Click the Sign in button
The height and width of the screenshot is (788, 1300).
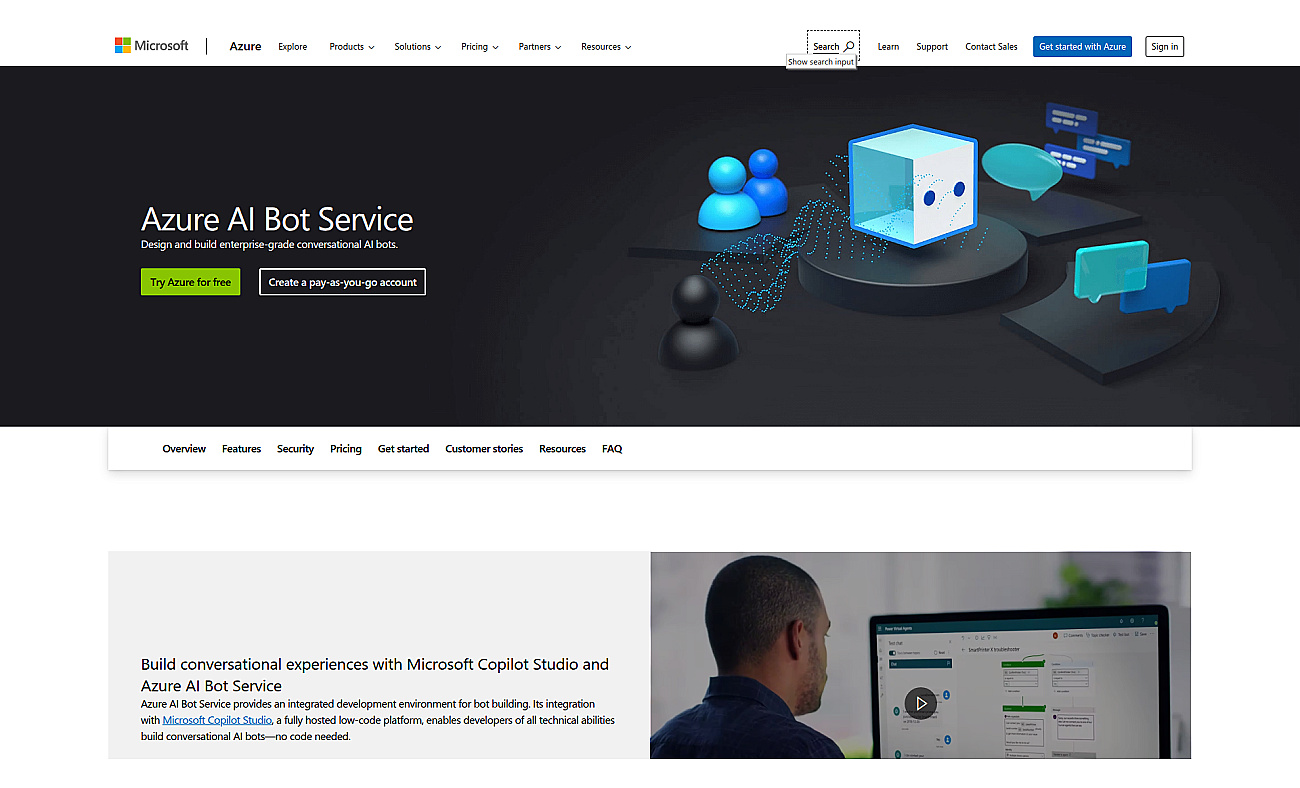[x=1164, y=47]
